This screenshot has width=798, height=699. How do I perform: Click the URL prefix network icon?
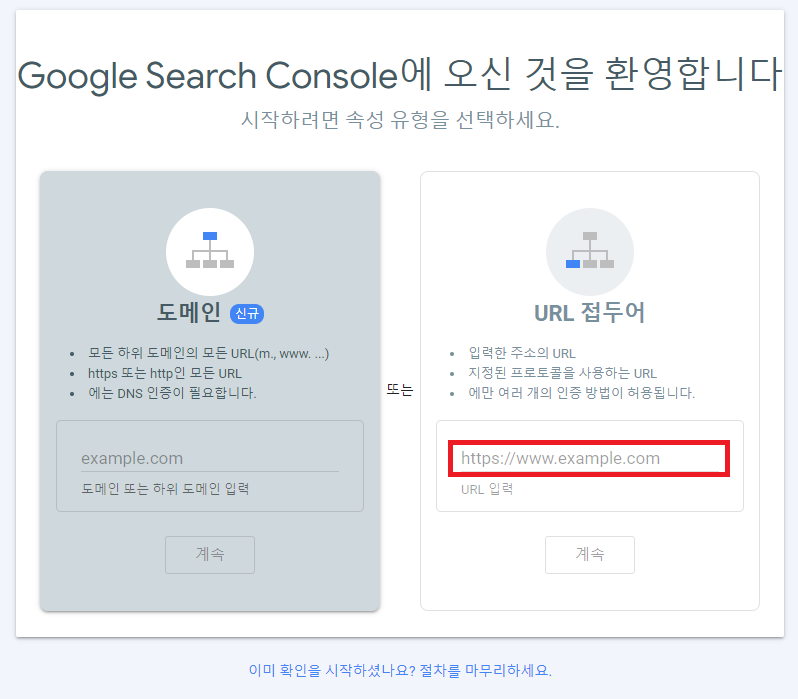point(589,251)
